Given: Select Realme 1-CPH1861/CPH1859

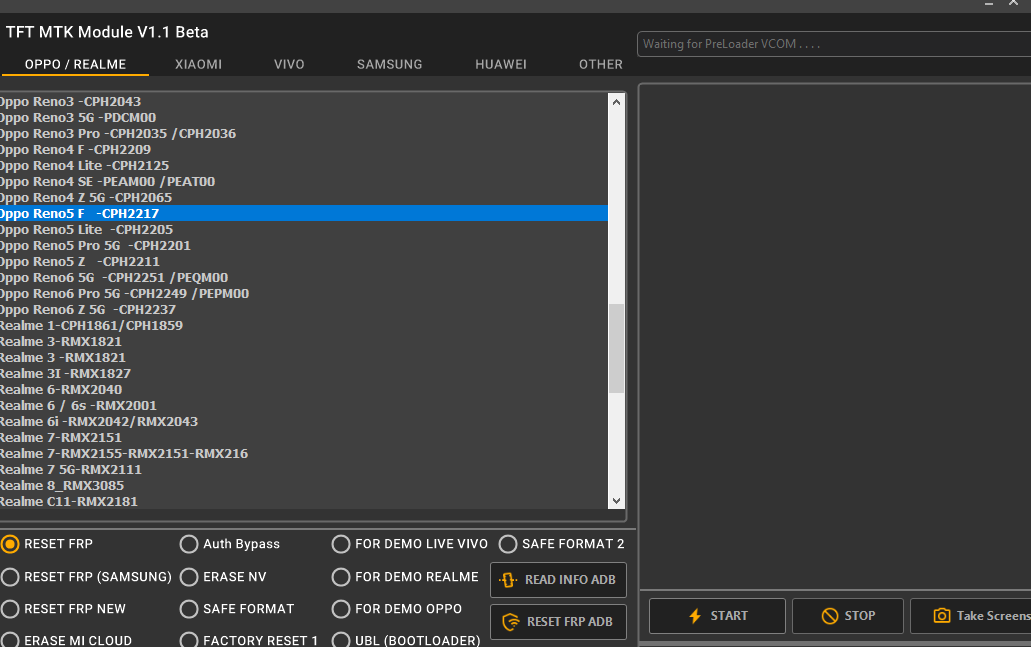Looking at the screenshot, I should click(x=304, y=325).
